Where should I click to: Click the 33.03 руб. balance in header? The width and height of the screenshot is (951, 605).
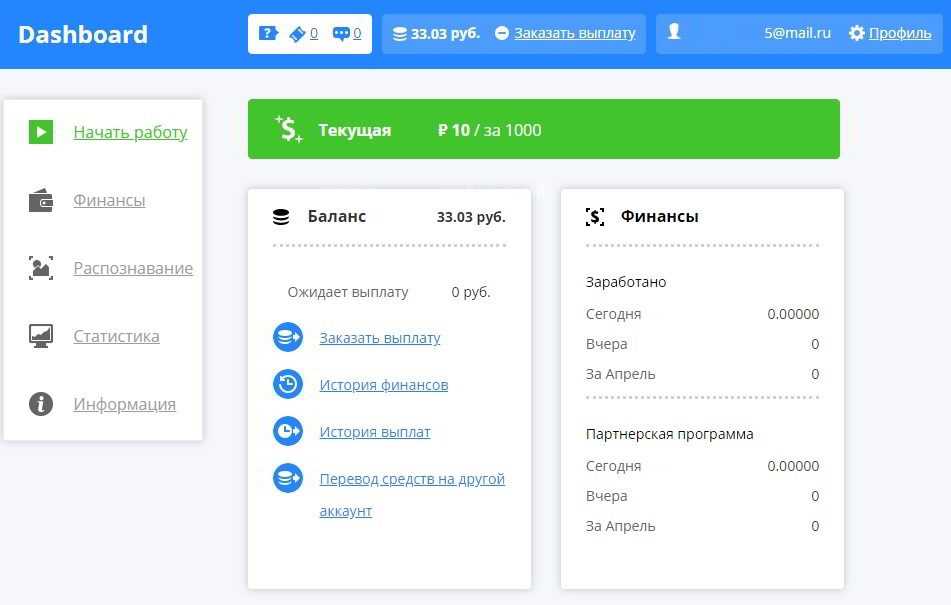445,34
